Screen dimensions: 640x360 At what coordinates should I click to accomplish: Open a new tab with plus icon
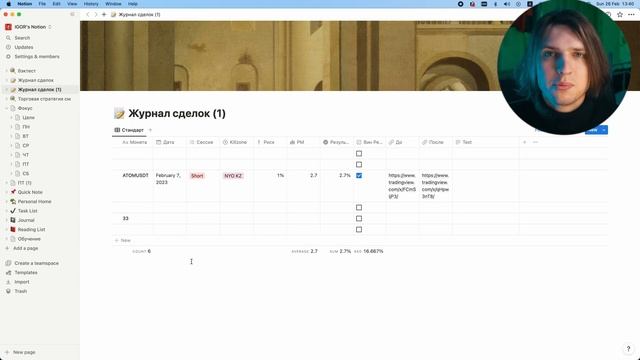click(104, 14)
